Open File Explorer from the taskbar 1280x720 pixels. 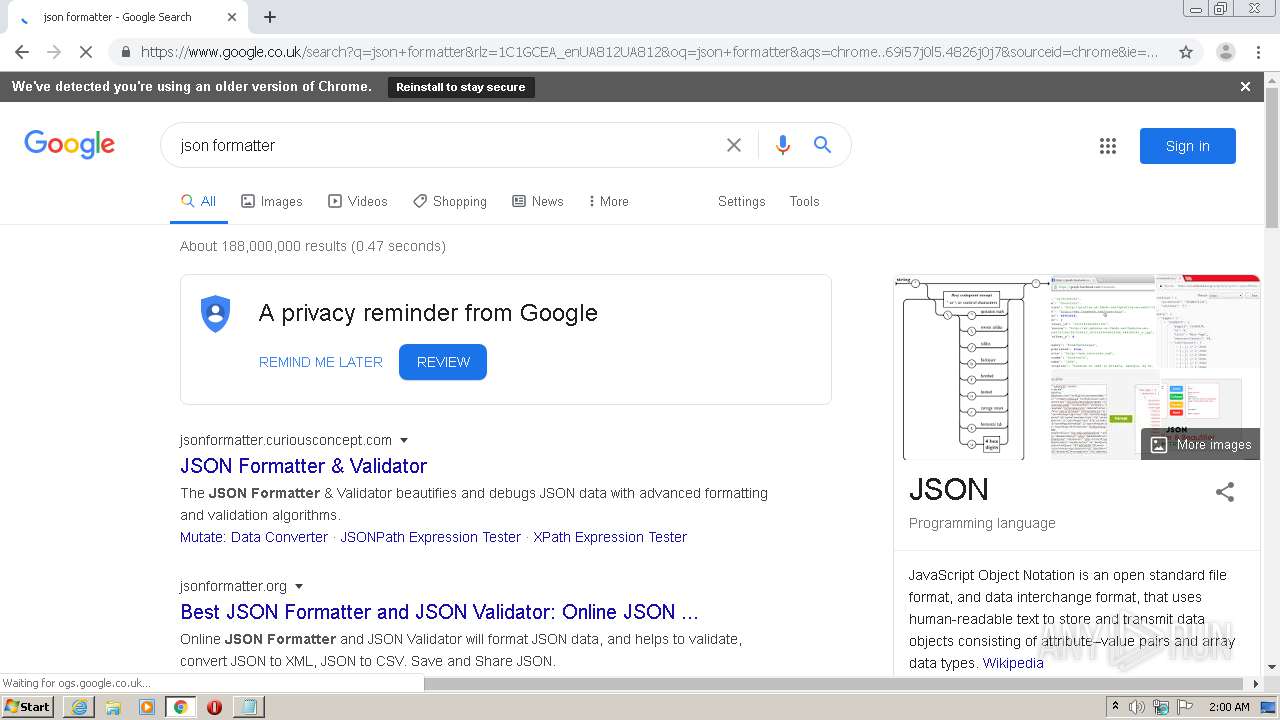click(x=113, y=707)
